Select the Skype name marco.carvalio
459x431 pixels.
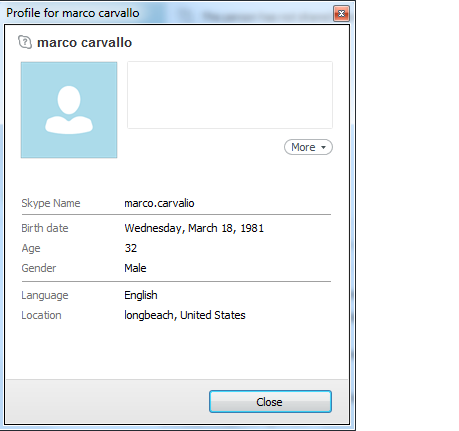tap(159, 203)
